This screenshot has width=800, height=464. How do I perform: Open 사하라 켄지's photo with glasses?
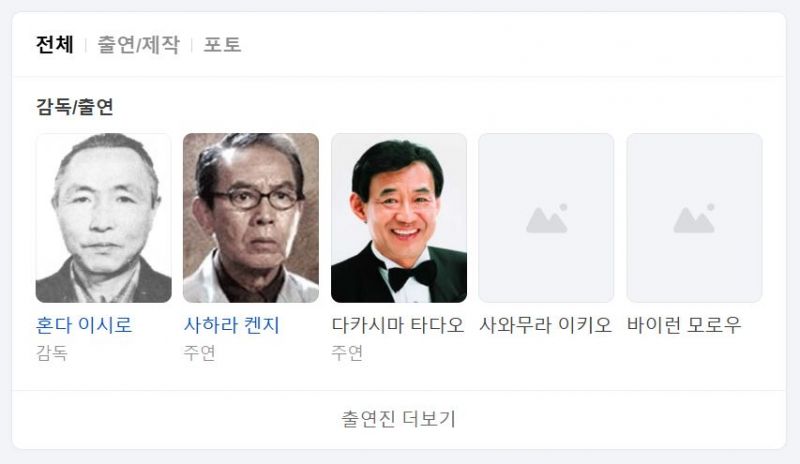[251, 218]
